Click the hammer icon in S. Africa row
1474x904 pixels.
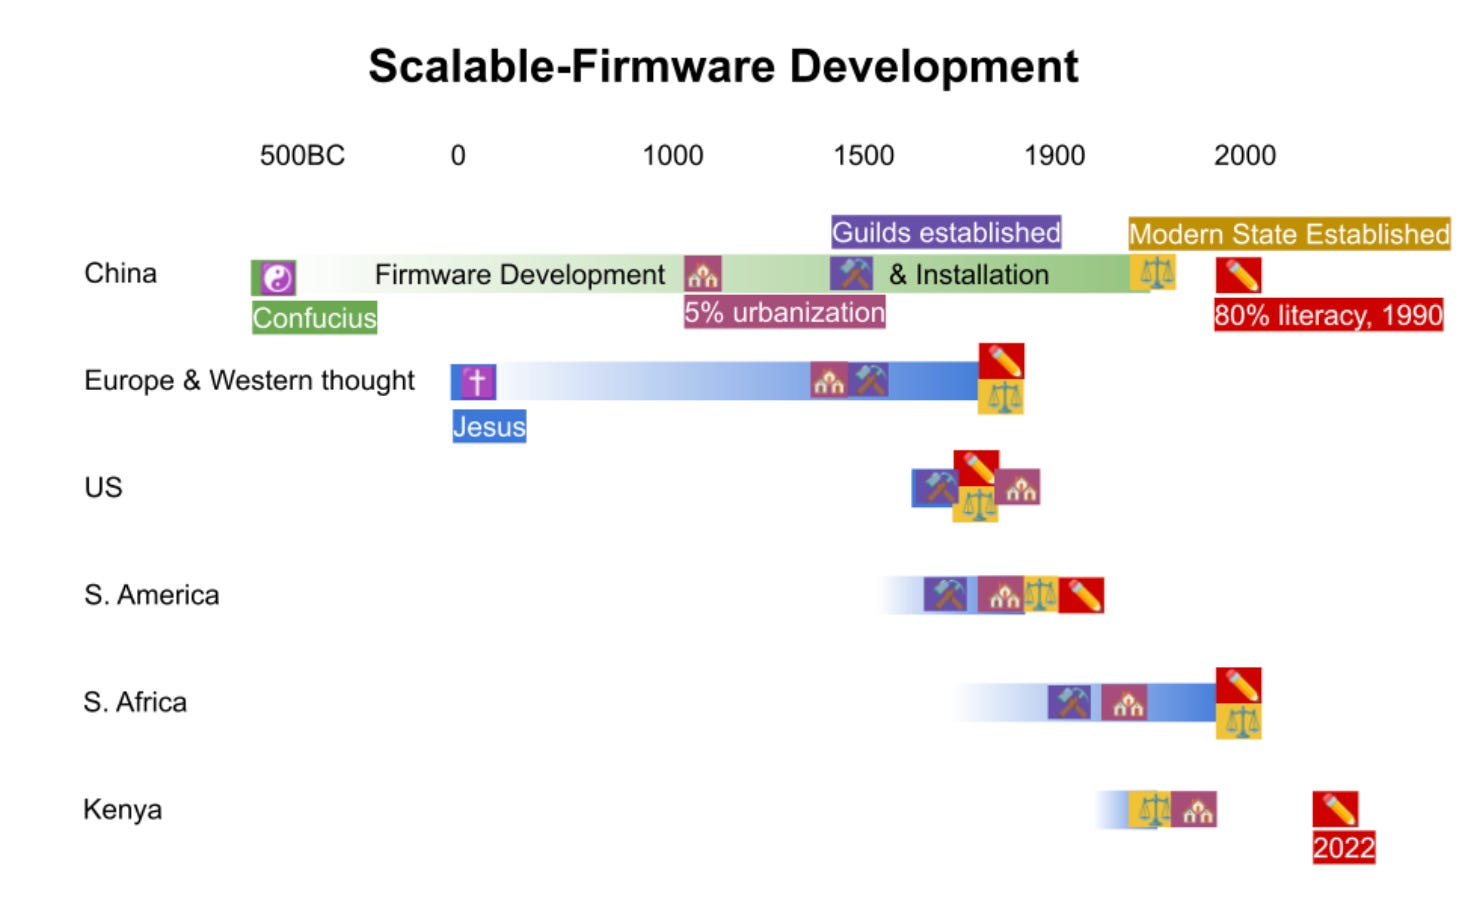click(x=1070, y=702)
